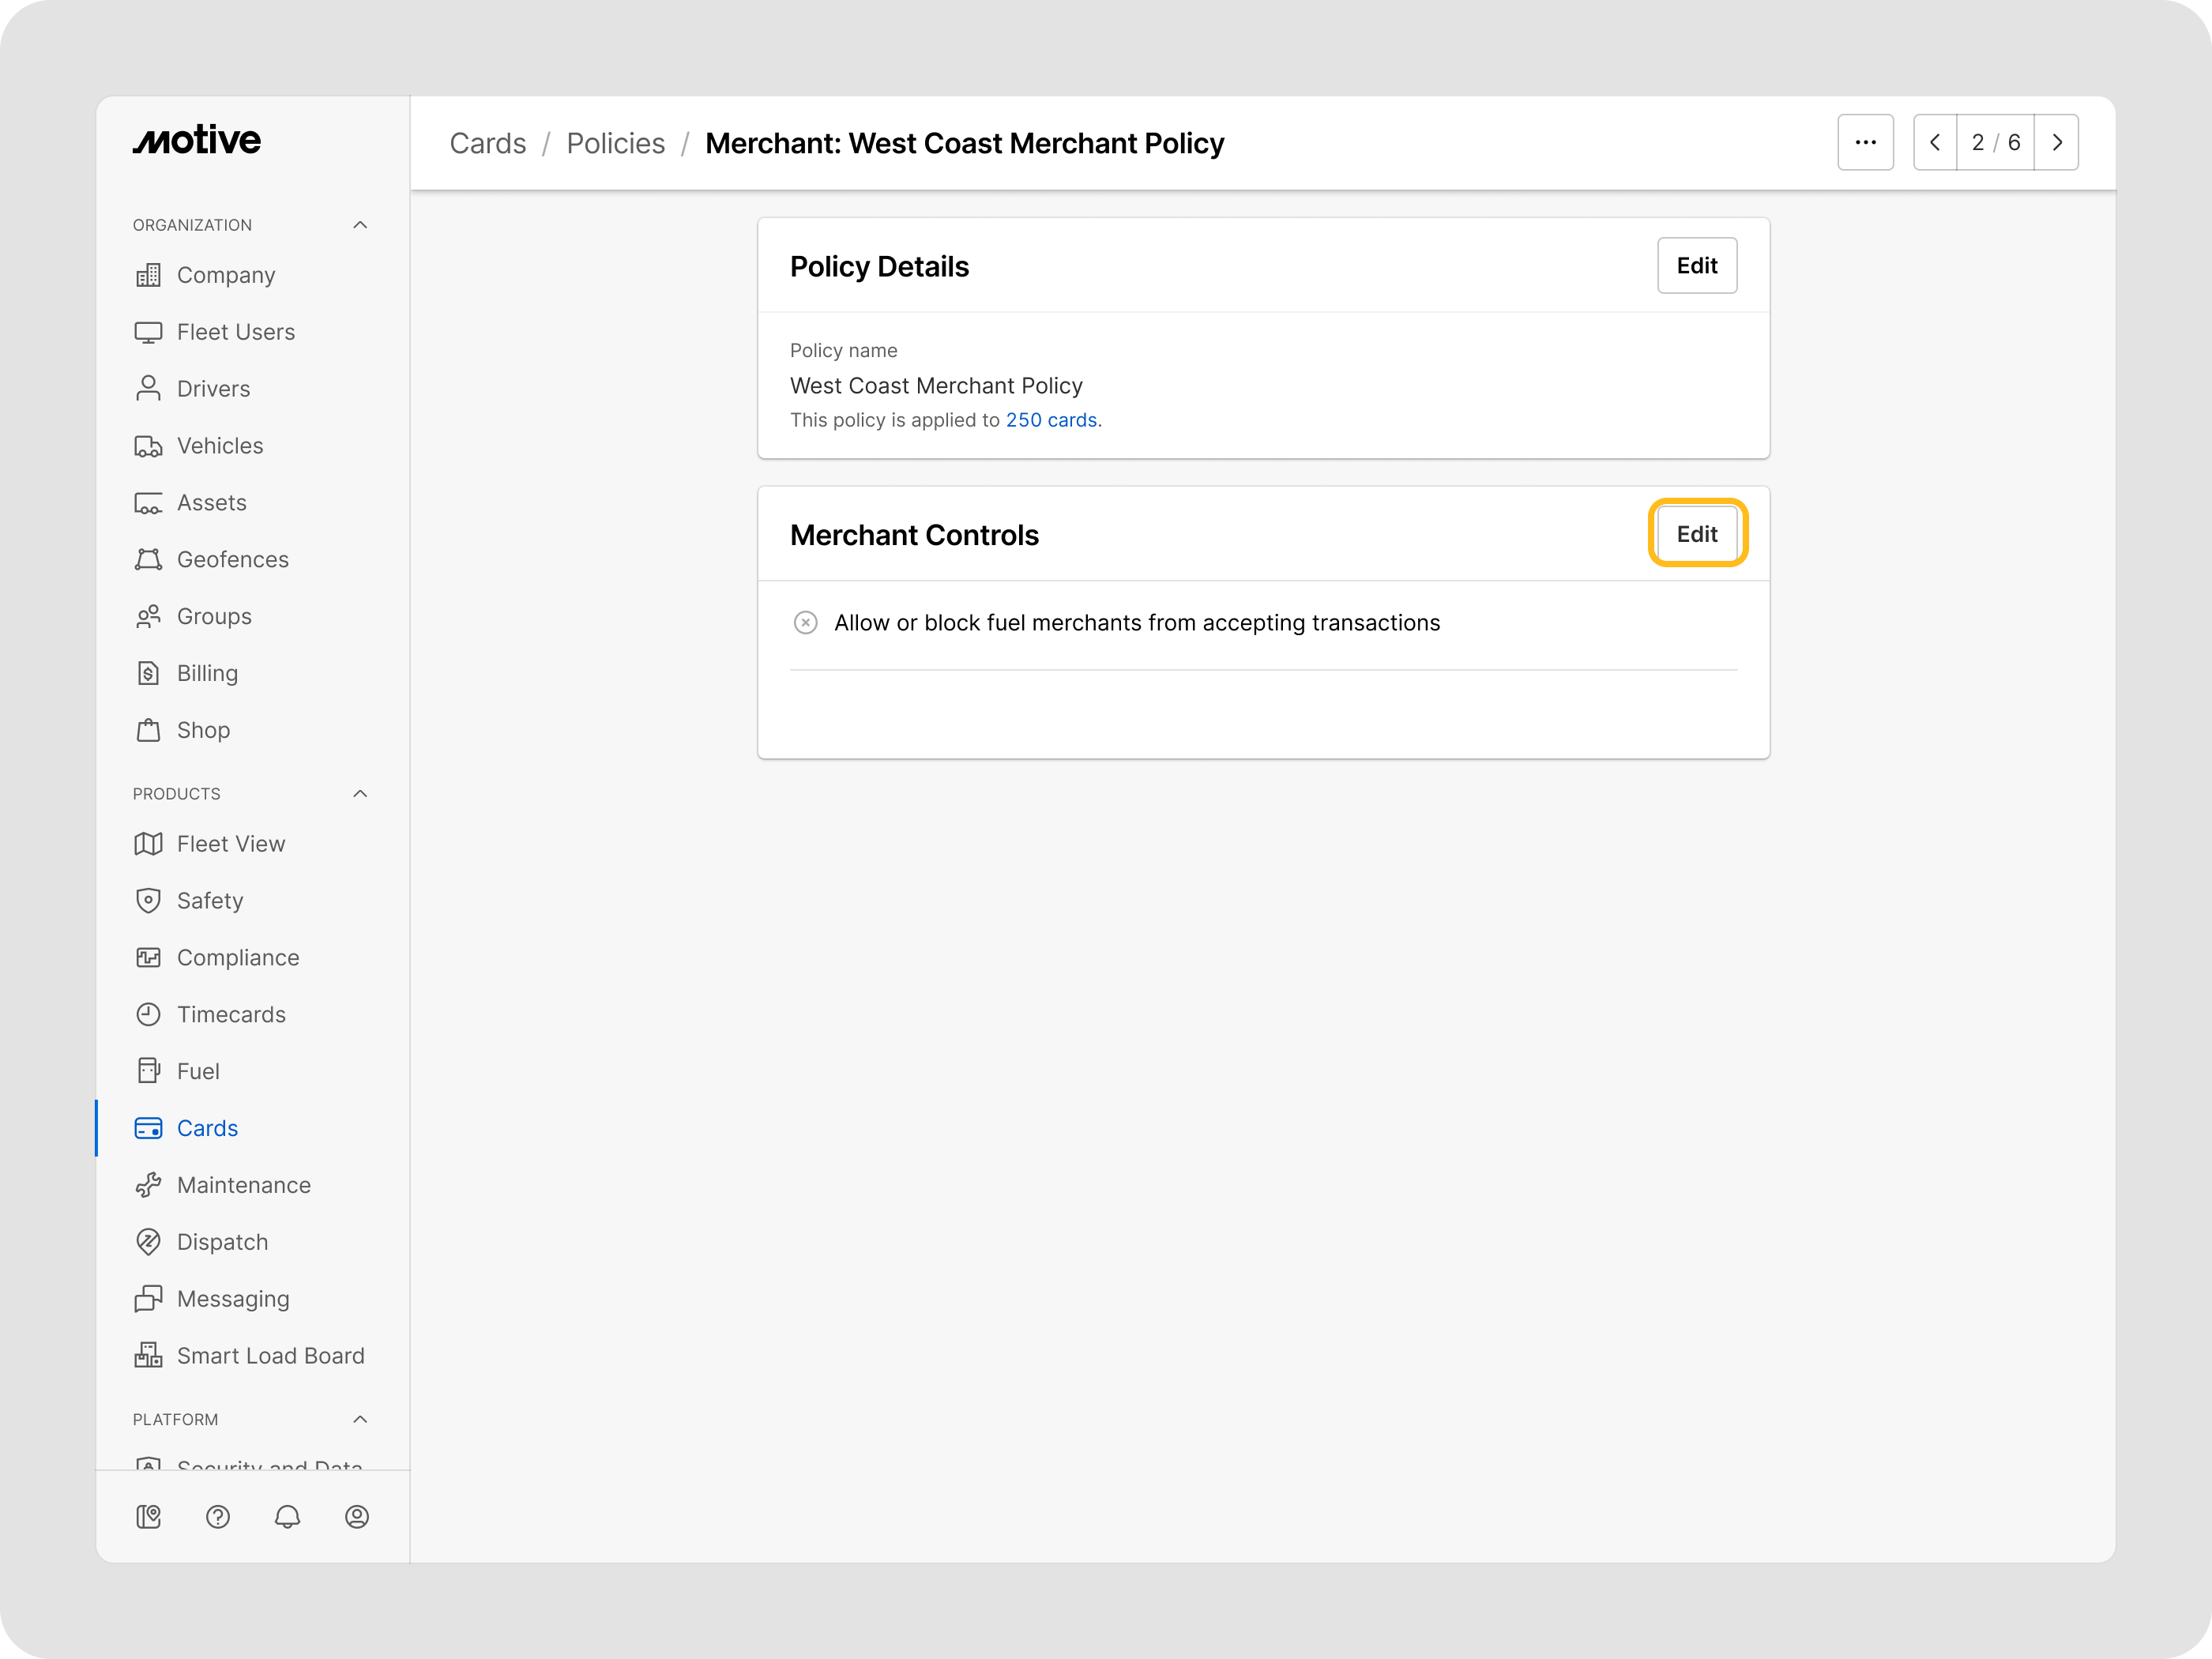Collapse the Platform section
The height and width of the screenshot is (1659, 2212).
click(360, 1420)
